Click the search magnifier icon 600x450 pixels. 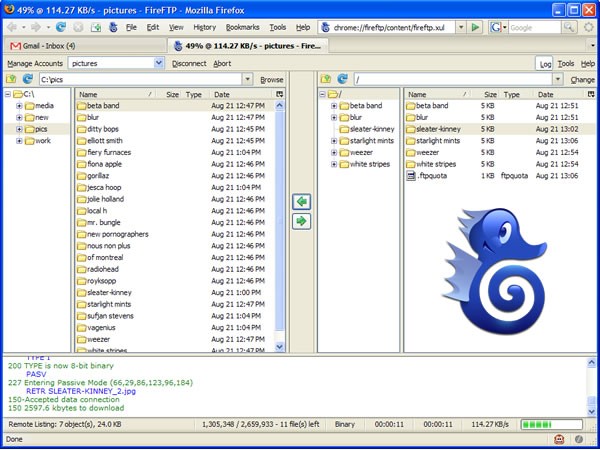pyautogui.click(x=569, y=28)
